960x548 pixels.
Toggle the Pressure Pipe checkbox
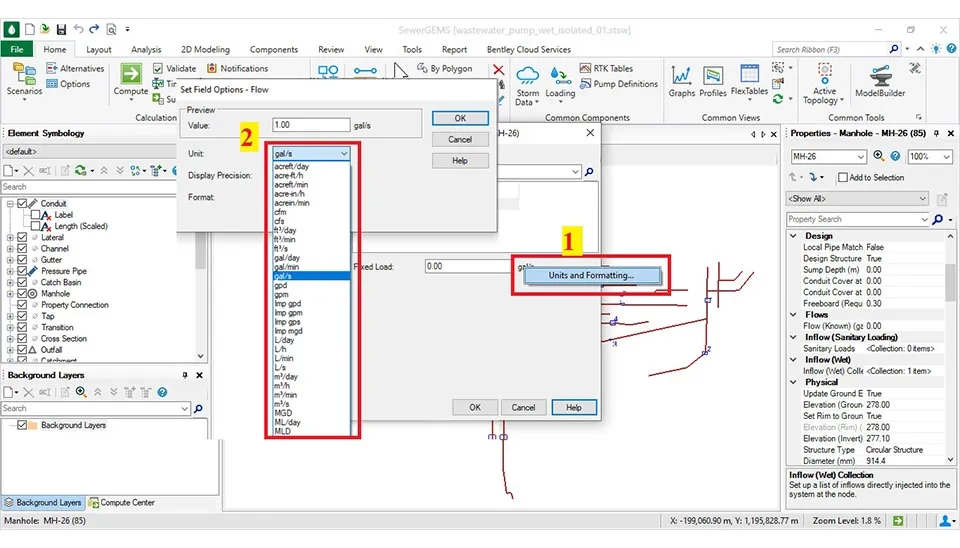(22, 271)
